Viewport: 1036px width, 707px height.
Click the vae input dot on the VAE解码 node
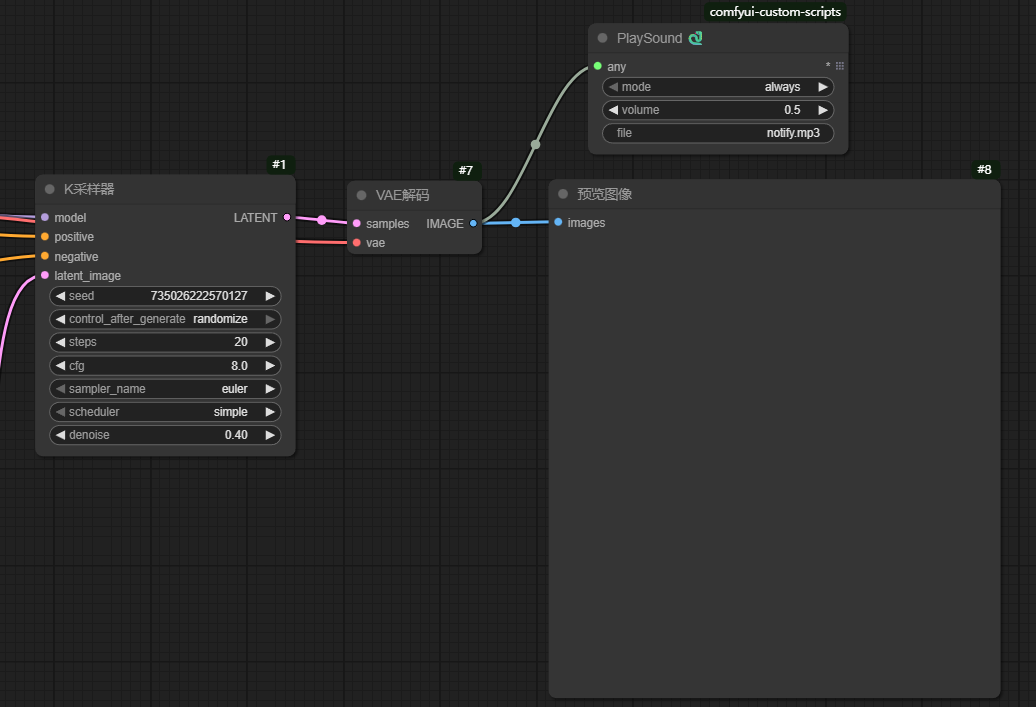coord(357,243)
